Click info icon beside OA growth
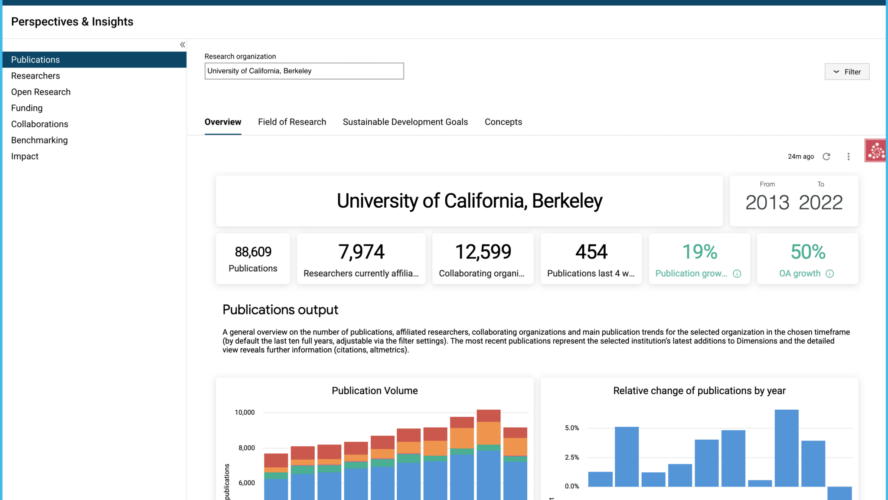The image size is (888, 500). pyautogui.click(x=830, y=274)
